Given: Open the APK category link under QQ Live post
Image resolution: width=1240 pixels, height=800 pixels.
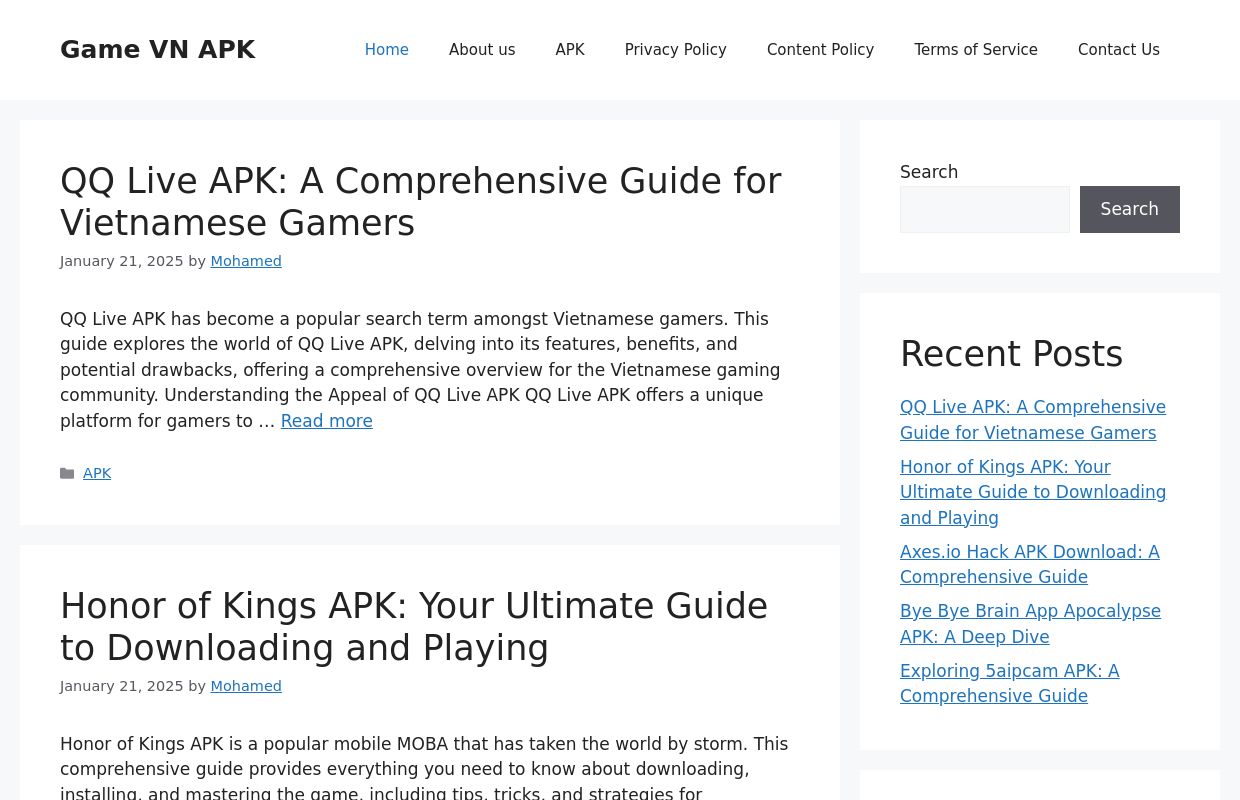Looking at the screenshot, I should tap(97, 474).
